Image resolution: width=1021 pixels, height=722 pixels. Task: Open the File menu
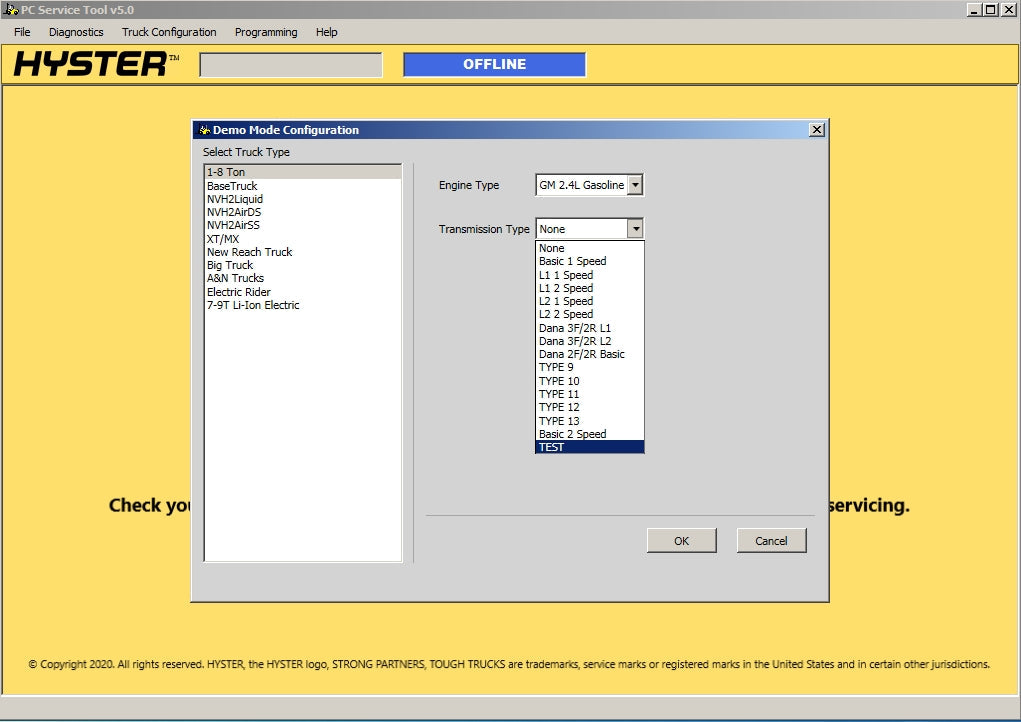pyautogui.click(x=22, y=32)
